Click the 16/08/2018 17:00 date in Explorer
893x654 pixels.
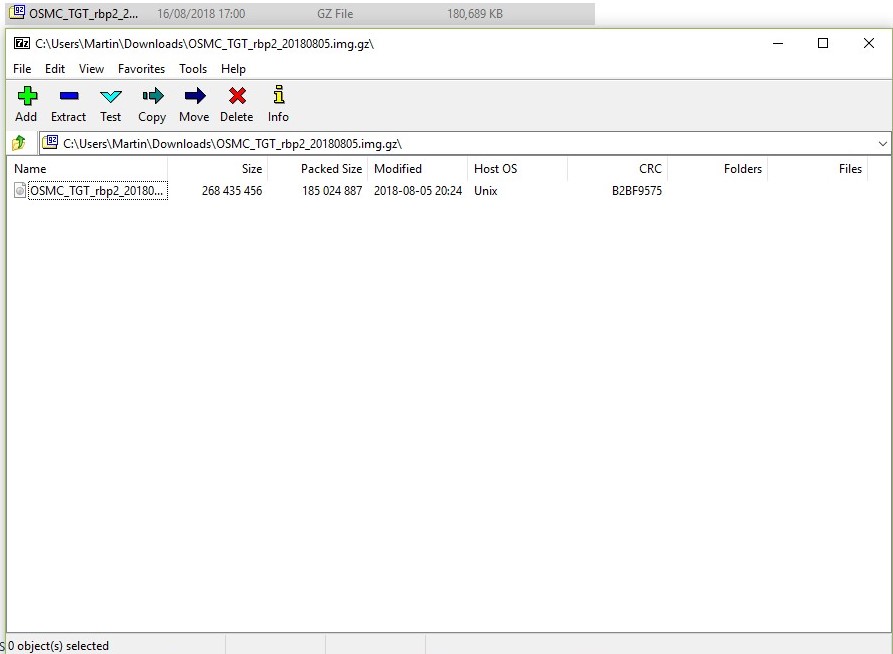tap(201, 14)
